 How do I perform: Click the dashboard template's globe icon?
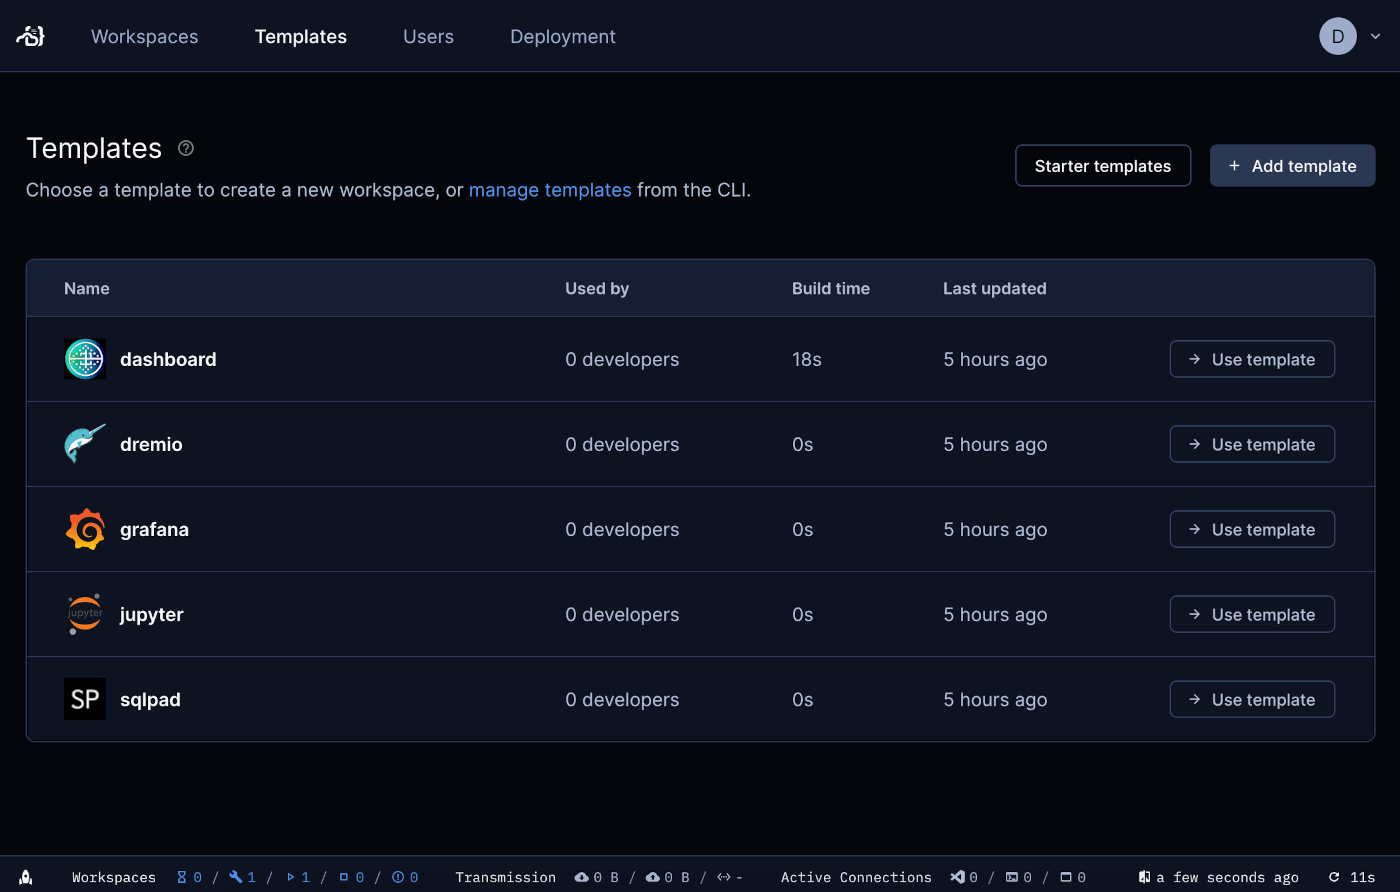tap(85, 359)
